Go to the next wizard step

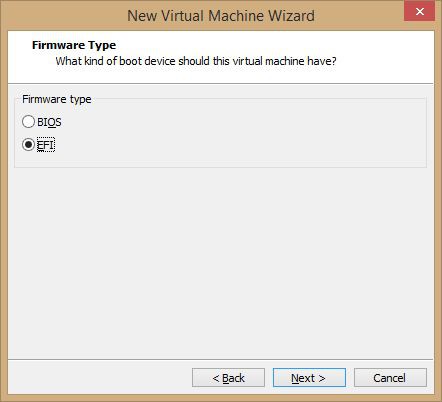coord(309,378)
